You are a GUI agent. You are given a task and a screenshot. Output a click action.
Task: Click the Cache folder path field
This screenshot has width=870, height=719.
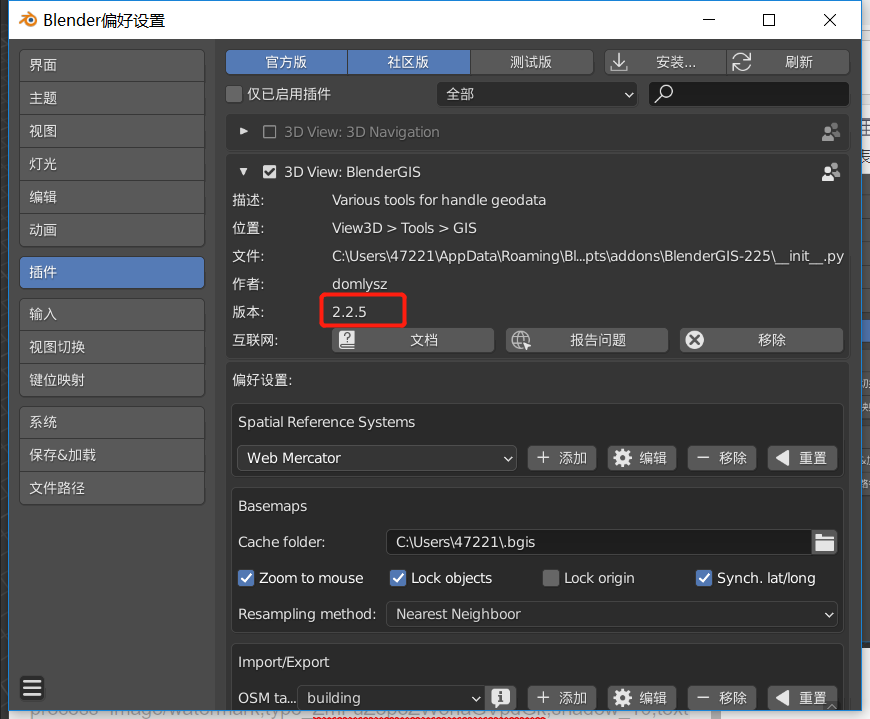click(599, 542)
